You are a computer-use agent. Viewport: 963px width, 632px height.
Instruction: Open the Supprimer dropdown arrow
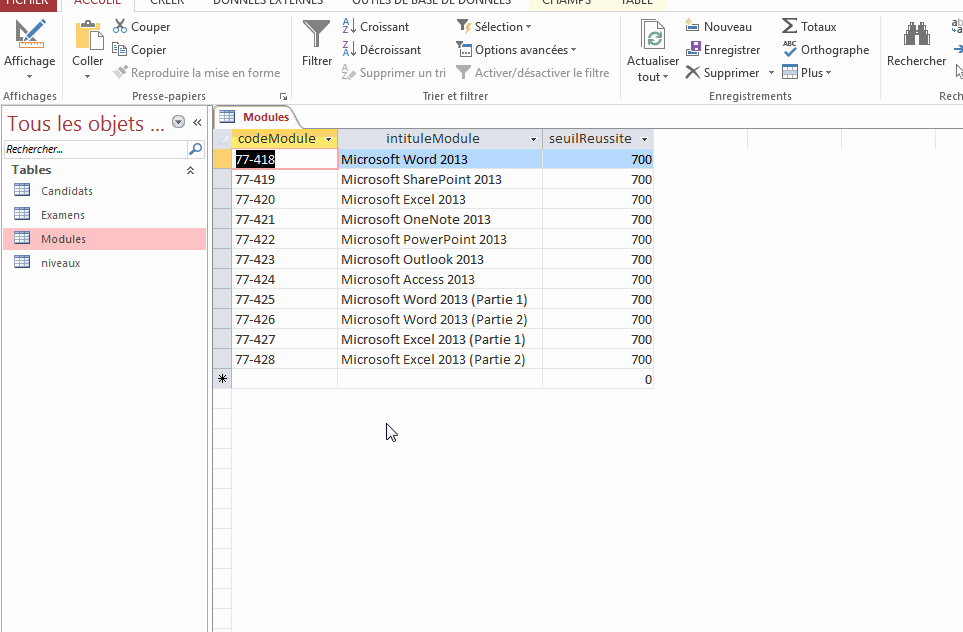pos(771,72)
